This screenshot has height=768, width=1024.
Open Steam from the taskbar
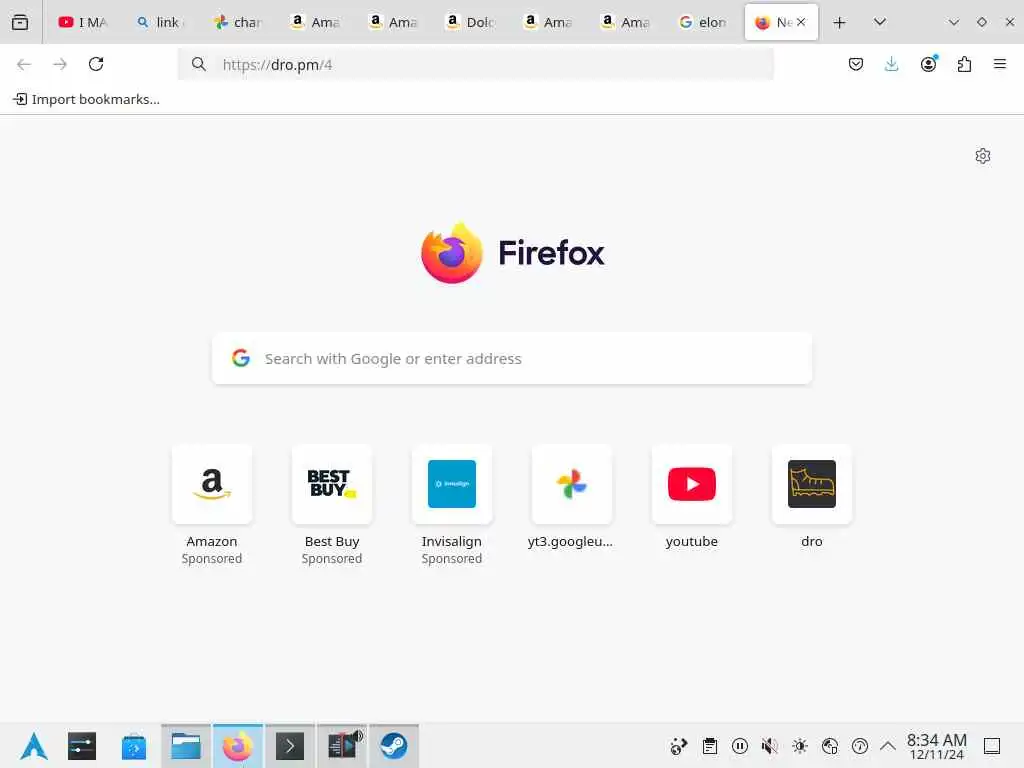coord(394,746)
